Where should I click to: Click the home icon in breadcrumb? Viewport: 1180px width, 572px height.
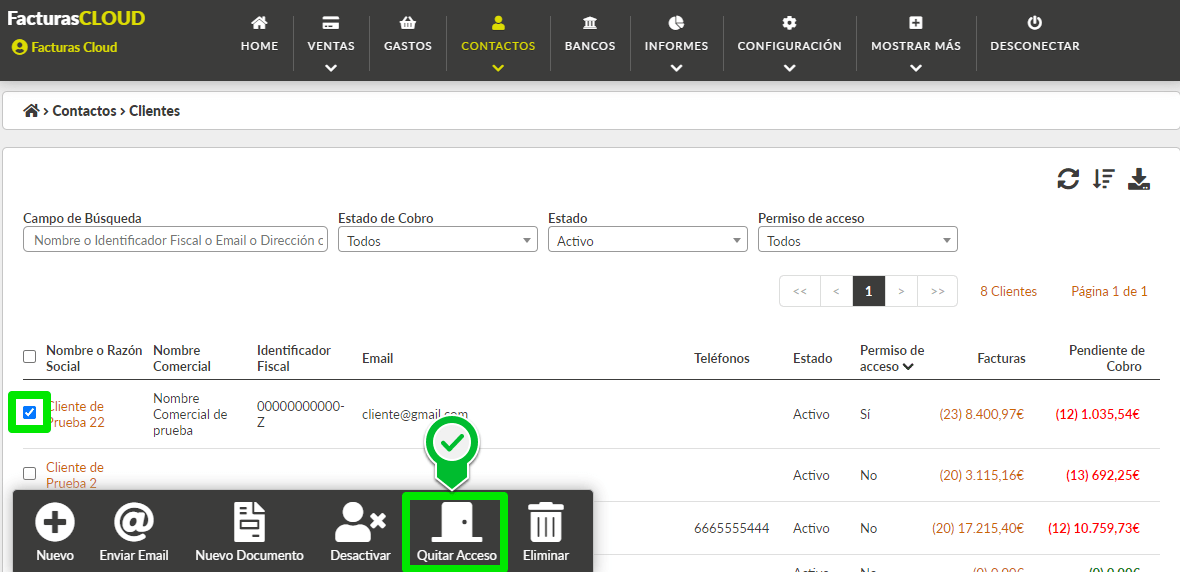(x=31, y=111)
